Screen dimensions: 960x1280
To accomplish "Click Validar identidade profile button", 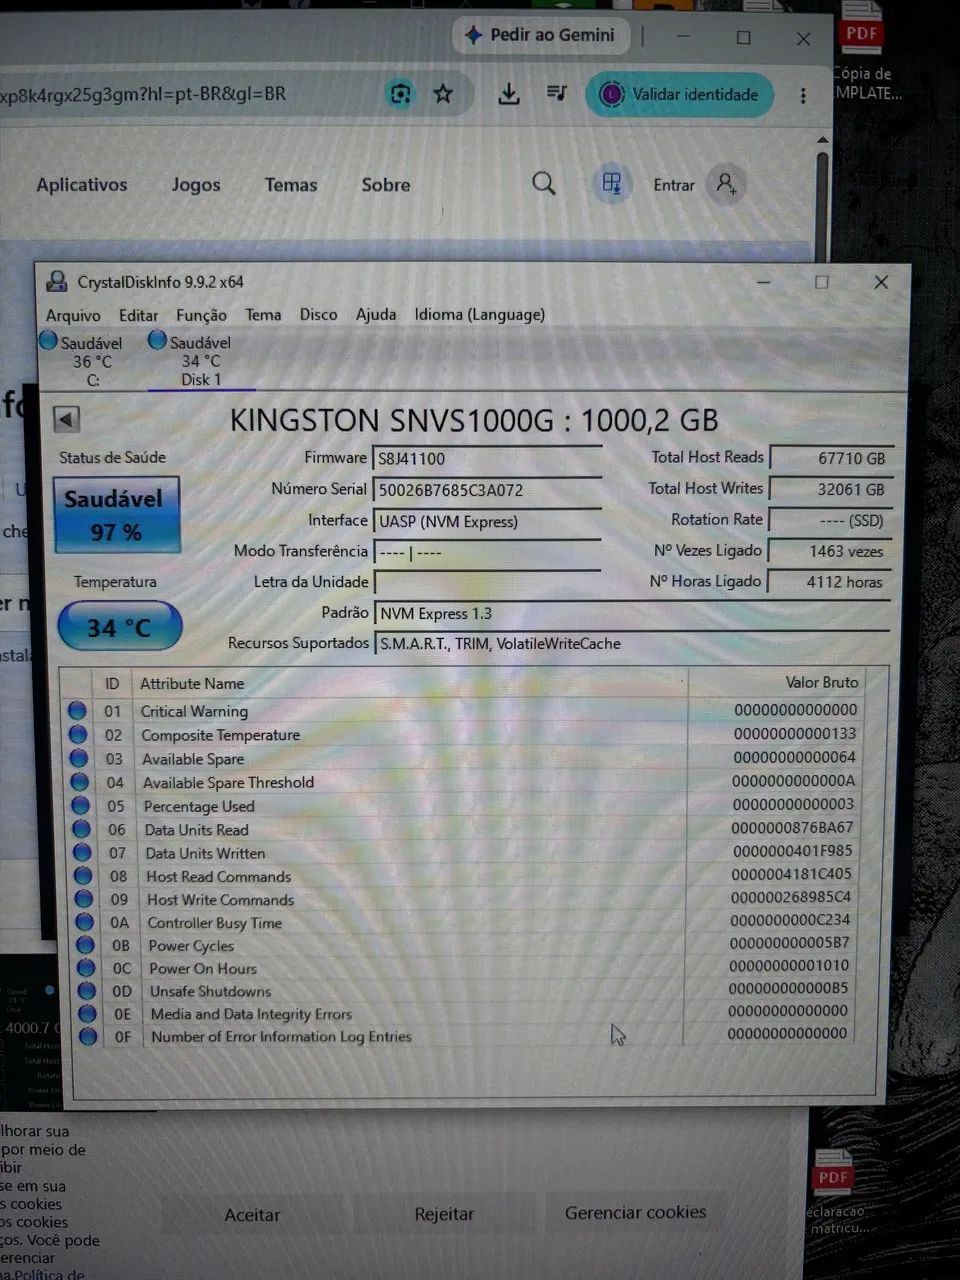I will tap(680, 94).
